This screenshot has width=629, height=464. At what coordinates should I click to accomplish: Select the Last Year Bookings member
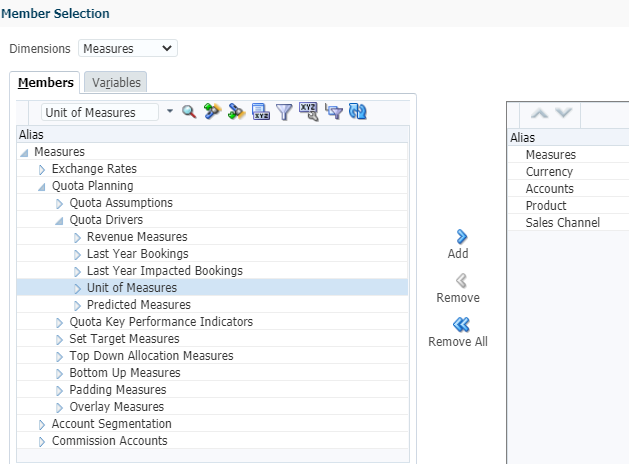(x=138, y=254)
